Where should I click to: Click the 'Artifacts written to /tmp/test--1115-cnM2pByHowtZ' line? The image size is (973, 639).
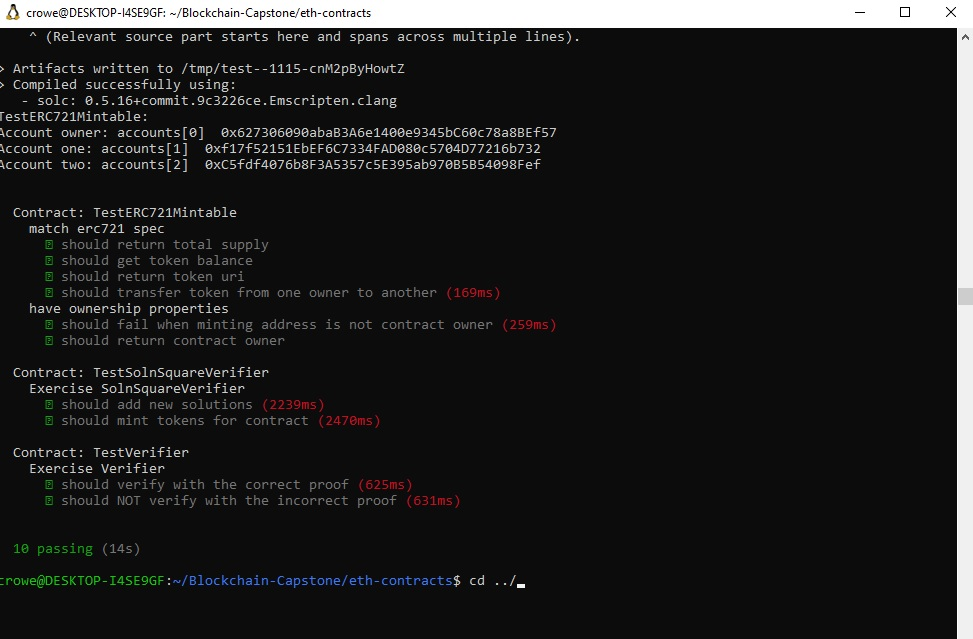[x=202, y=69]
